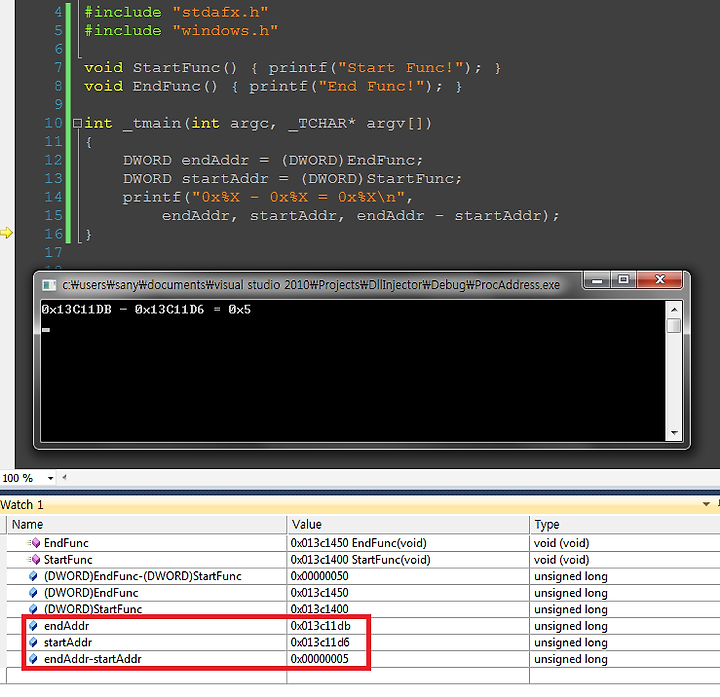
Task: Click the Watch 1 panel title
Action: pyautogui.click(x=22, y=505)
